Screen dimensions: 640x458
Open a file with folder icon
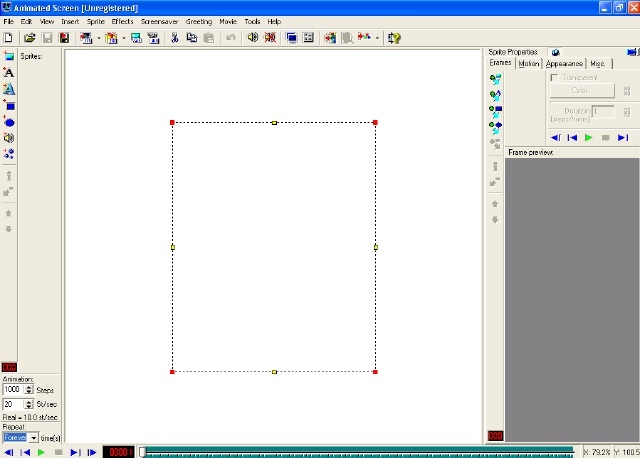point(29,38)
